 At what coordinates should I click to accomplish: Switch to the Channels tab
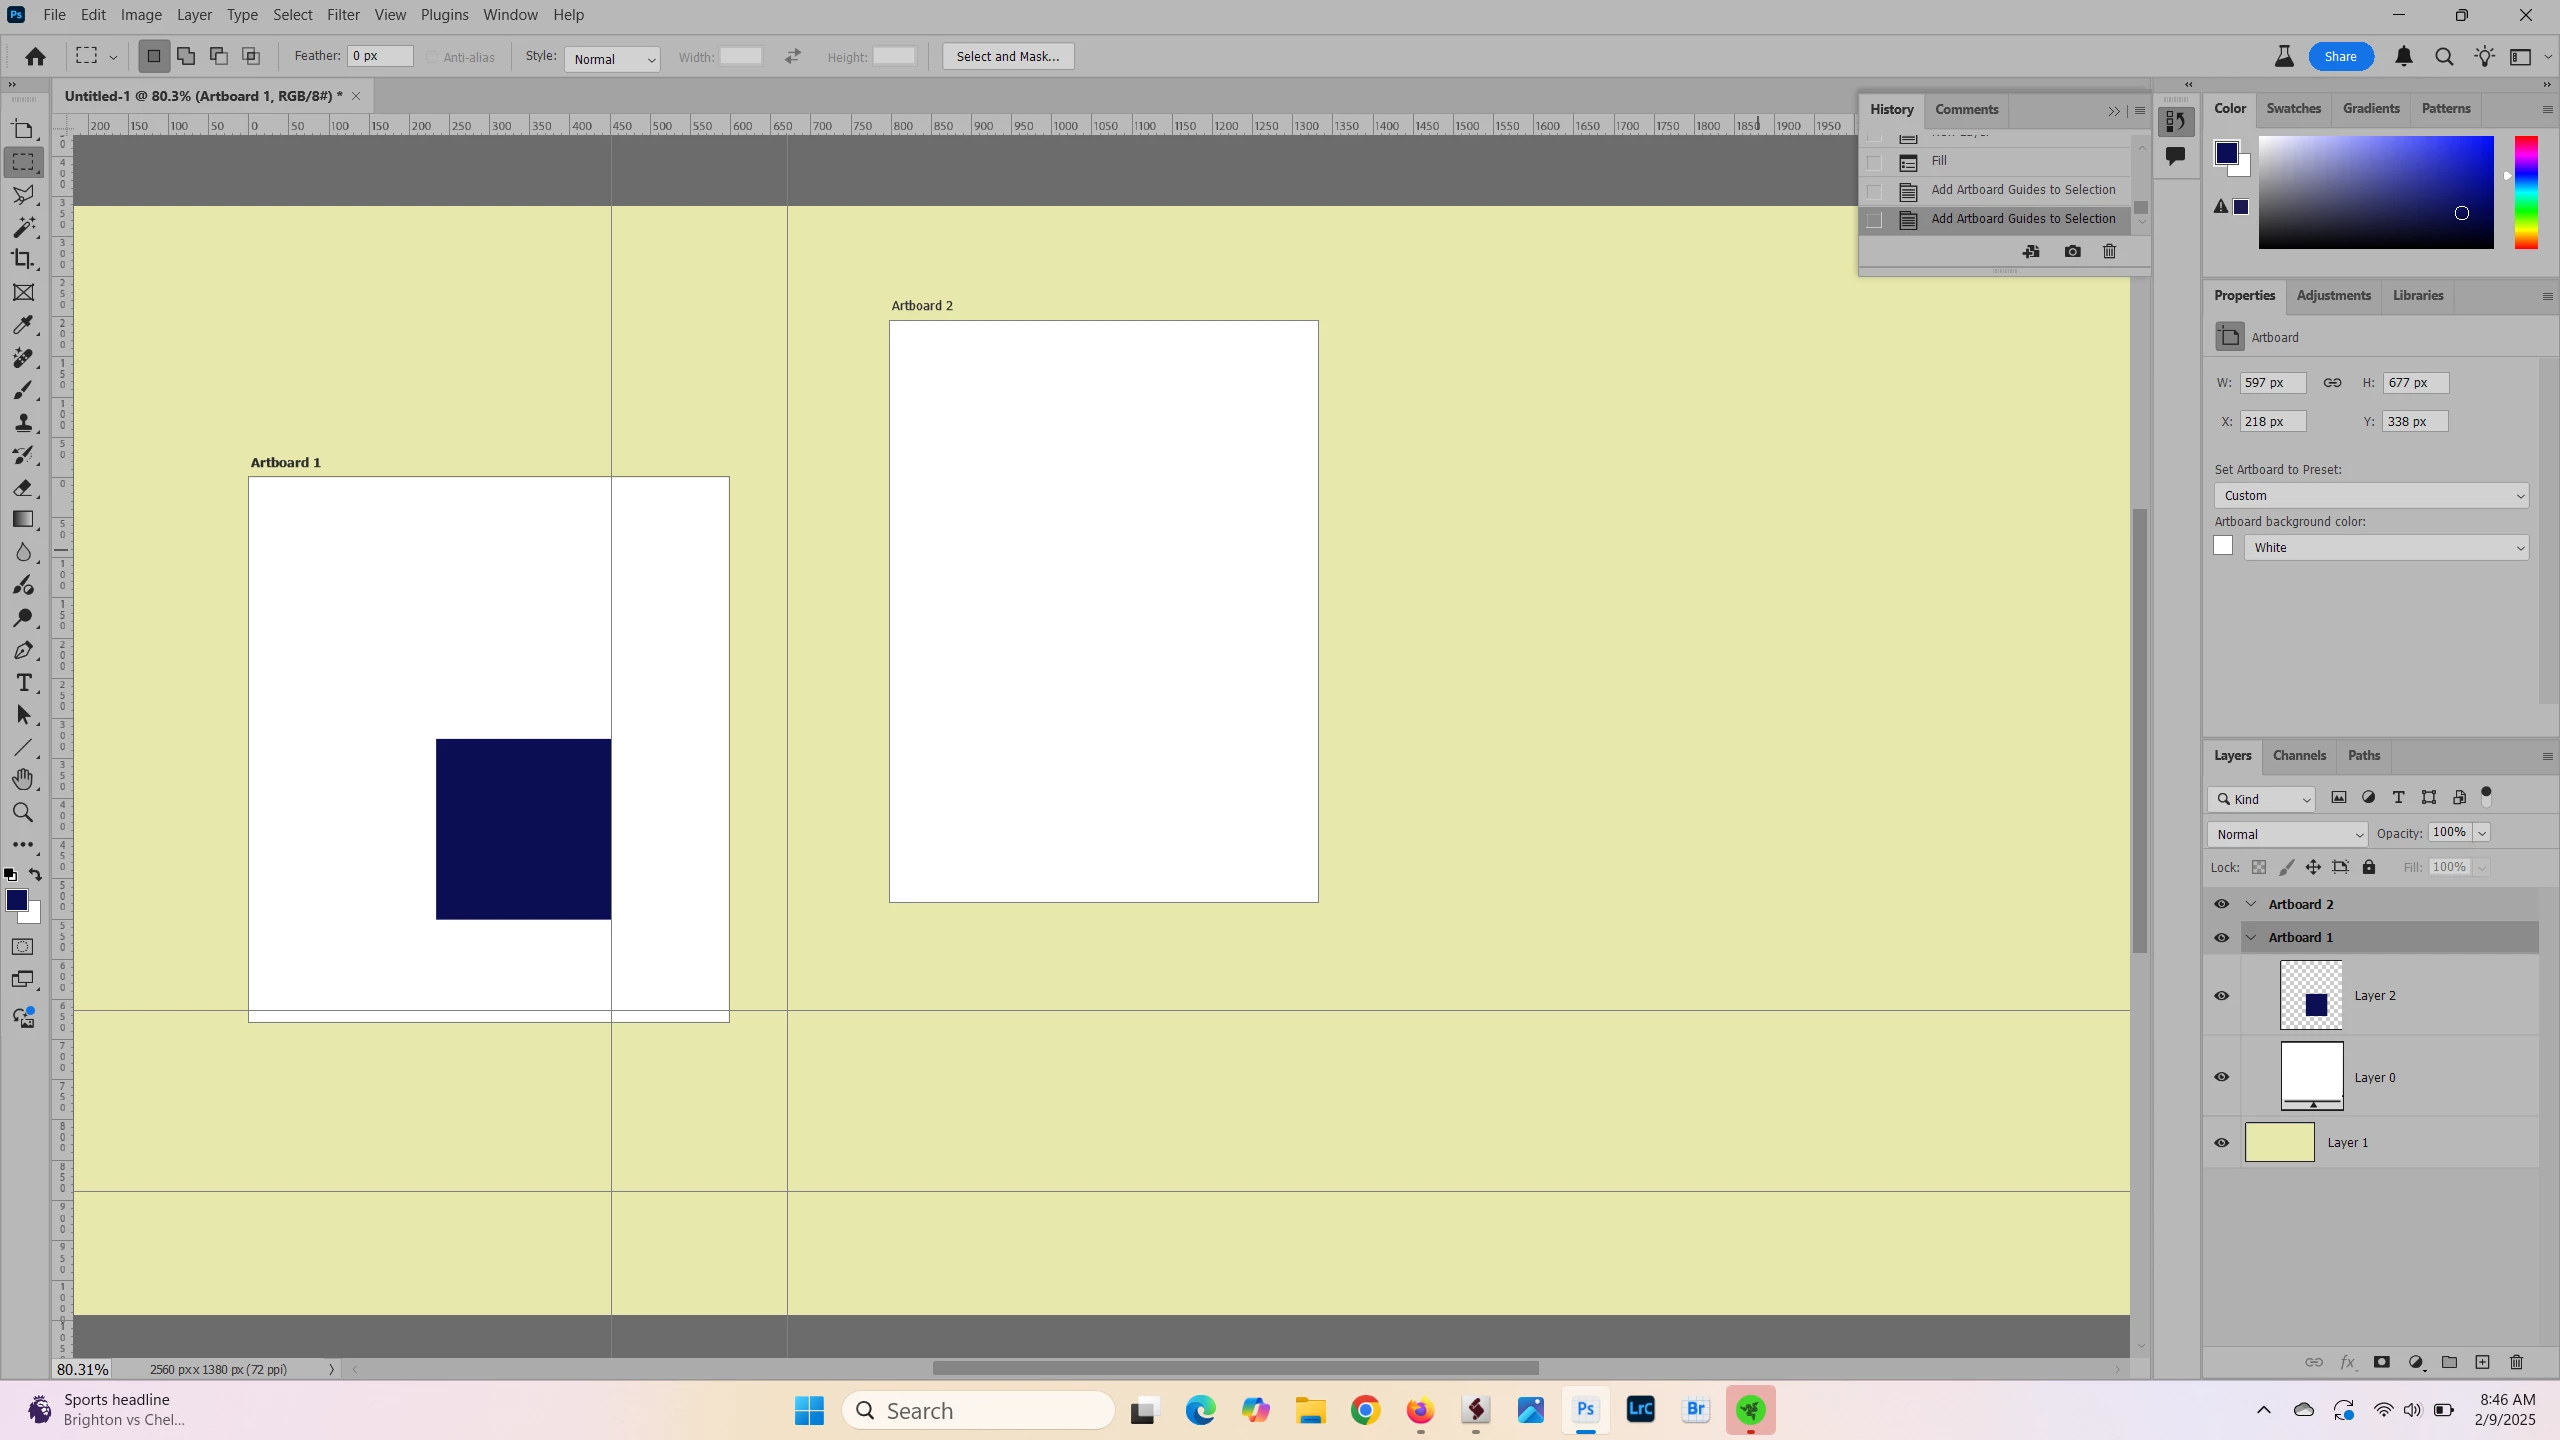[2298, 756]
